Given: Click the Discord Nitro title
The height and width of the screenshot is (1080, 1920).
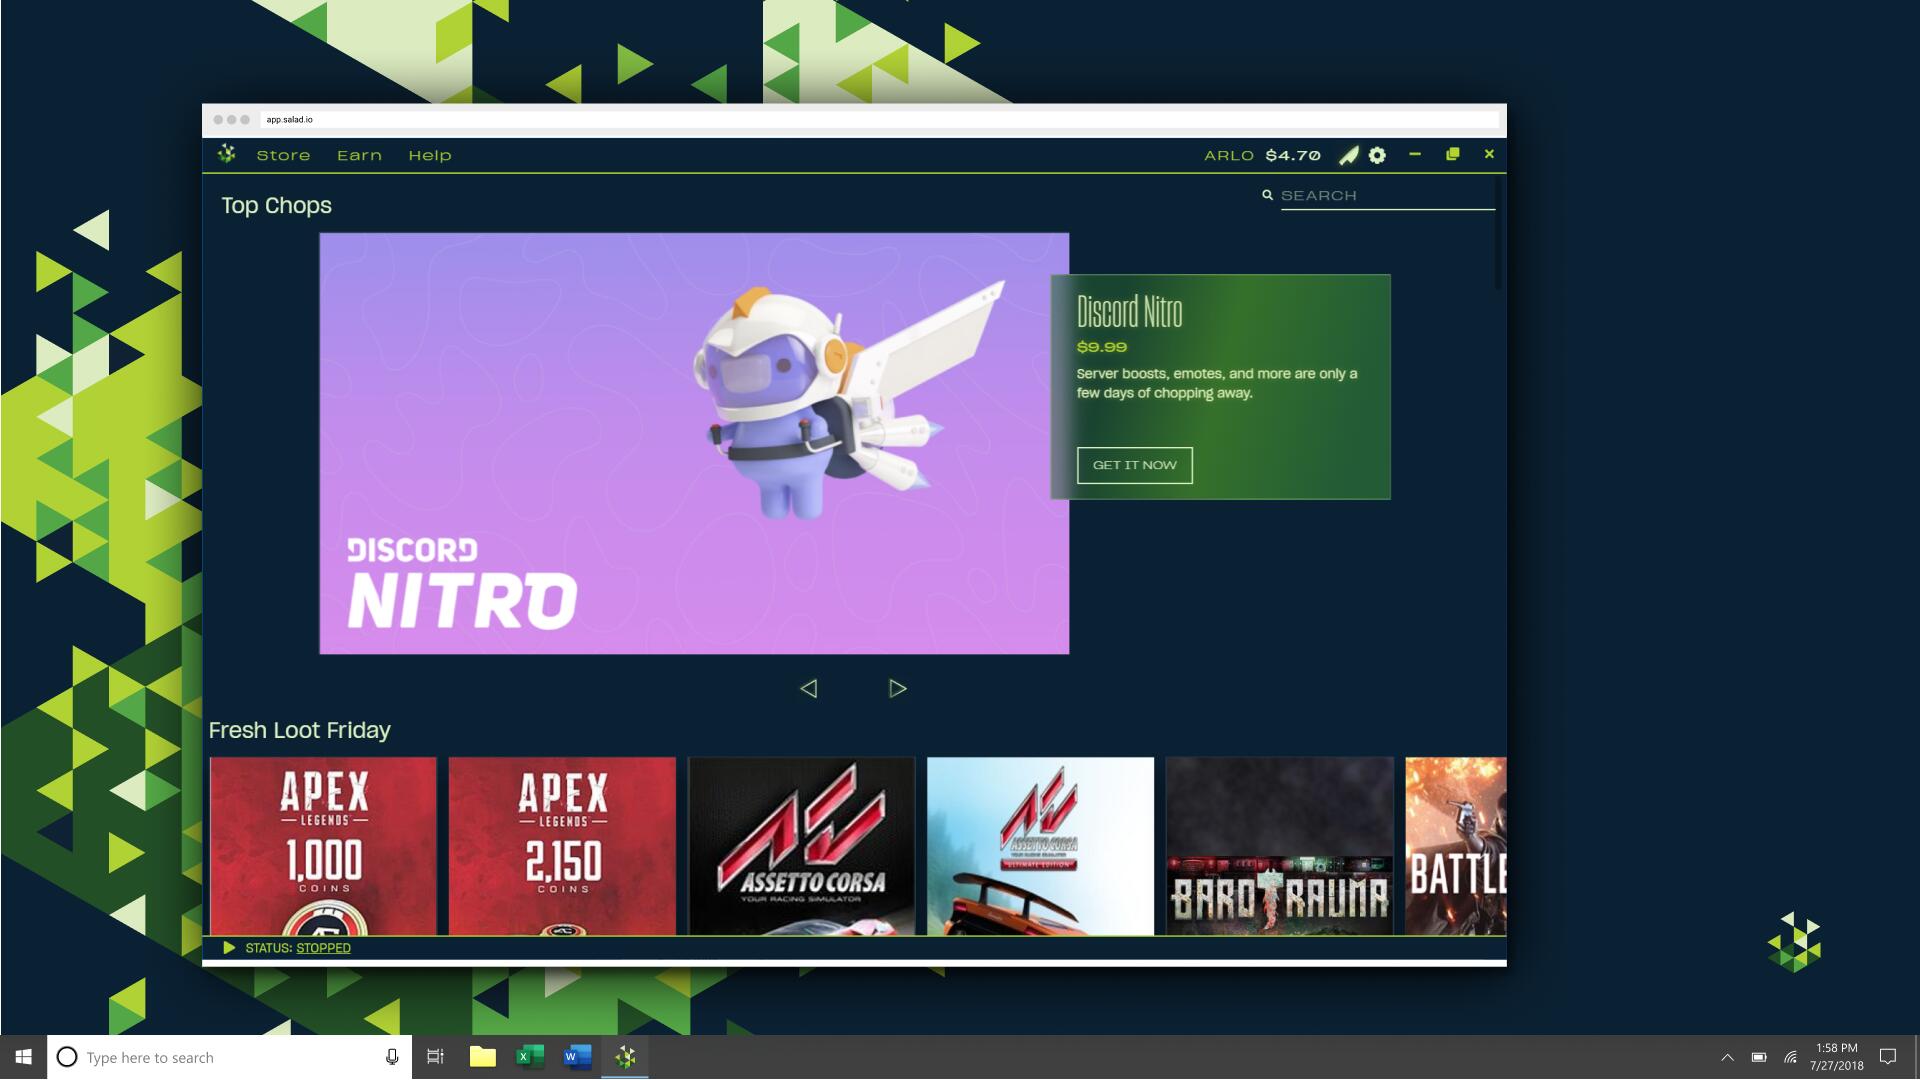Looking at the screenshot, I should [1129, 312].
